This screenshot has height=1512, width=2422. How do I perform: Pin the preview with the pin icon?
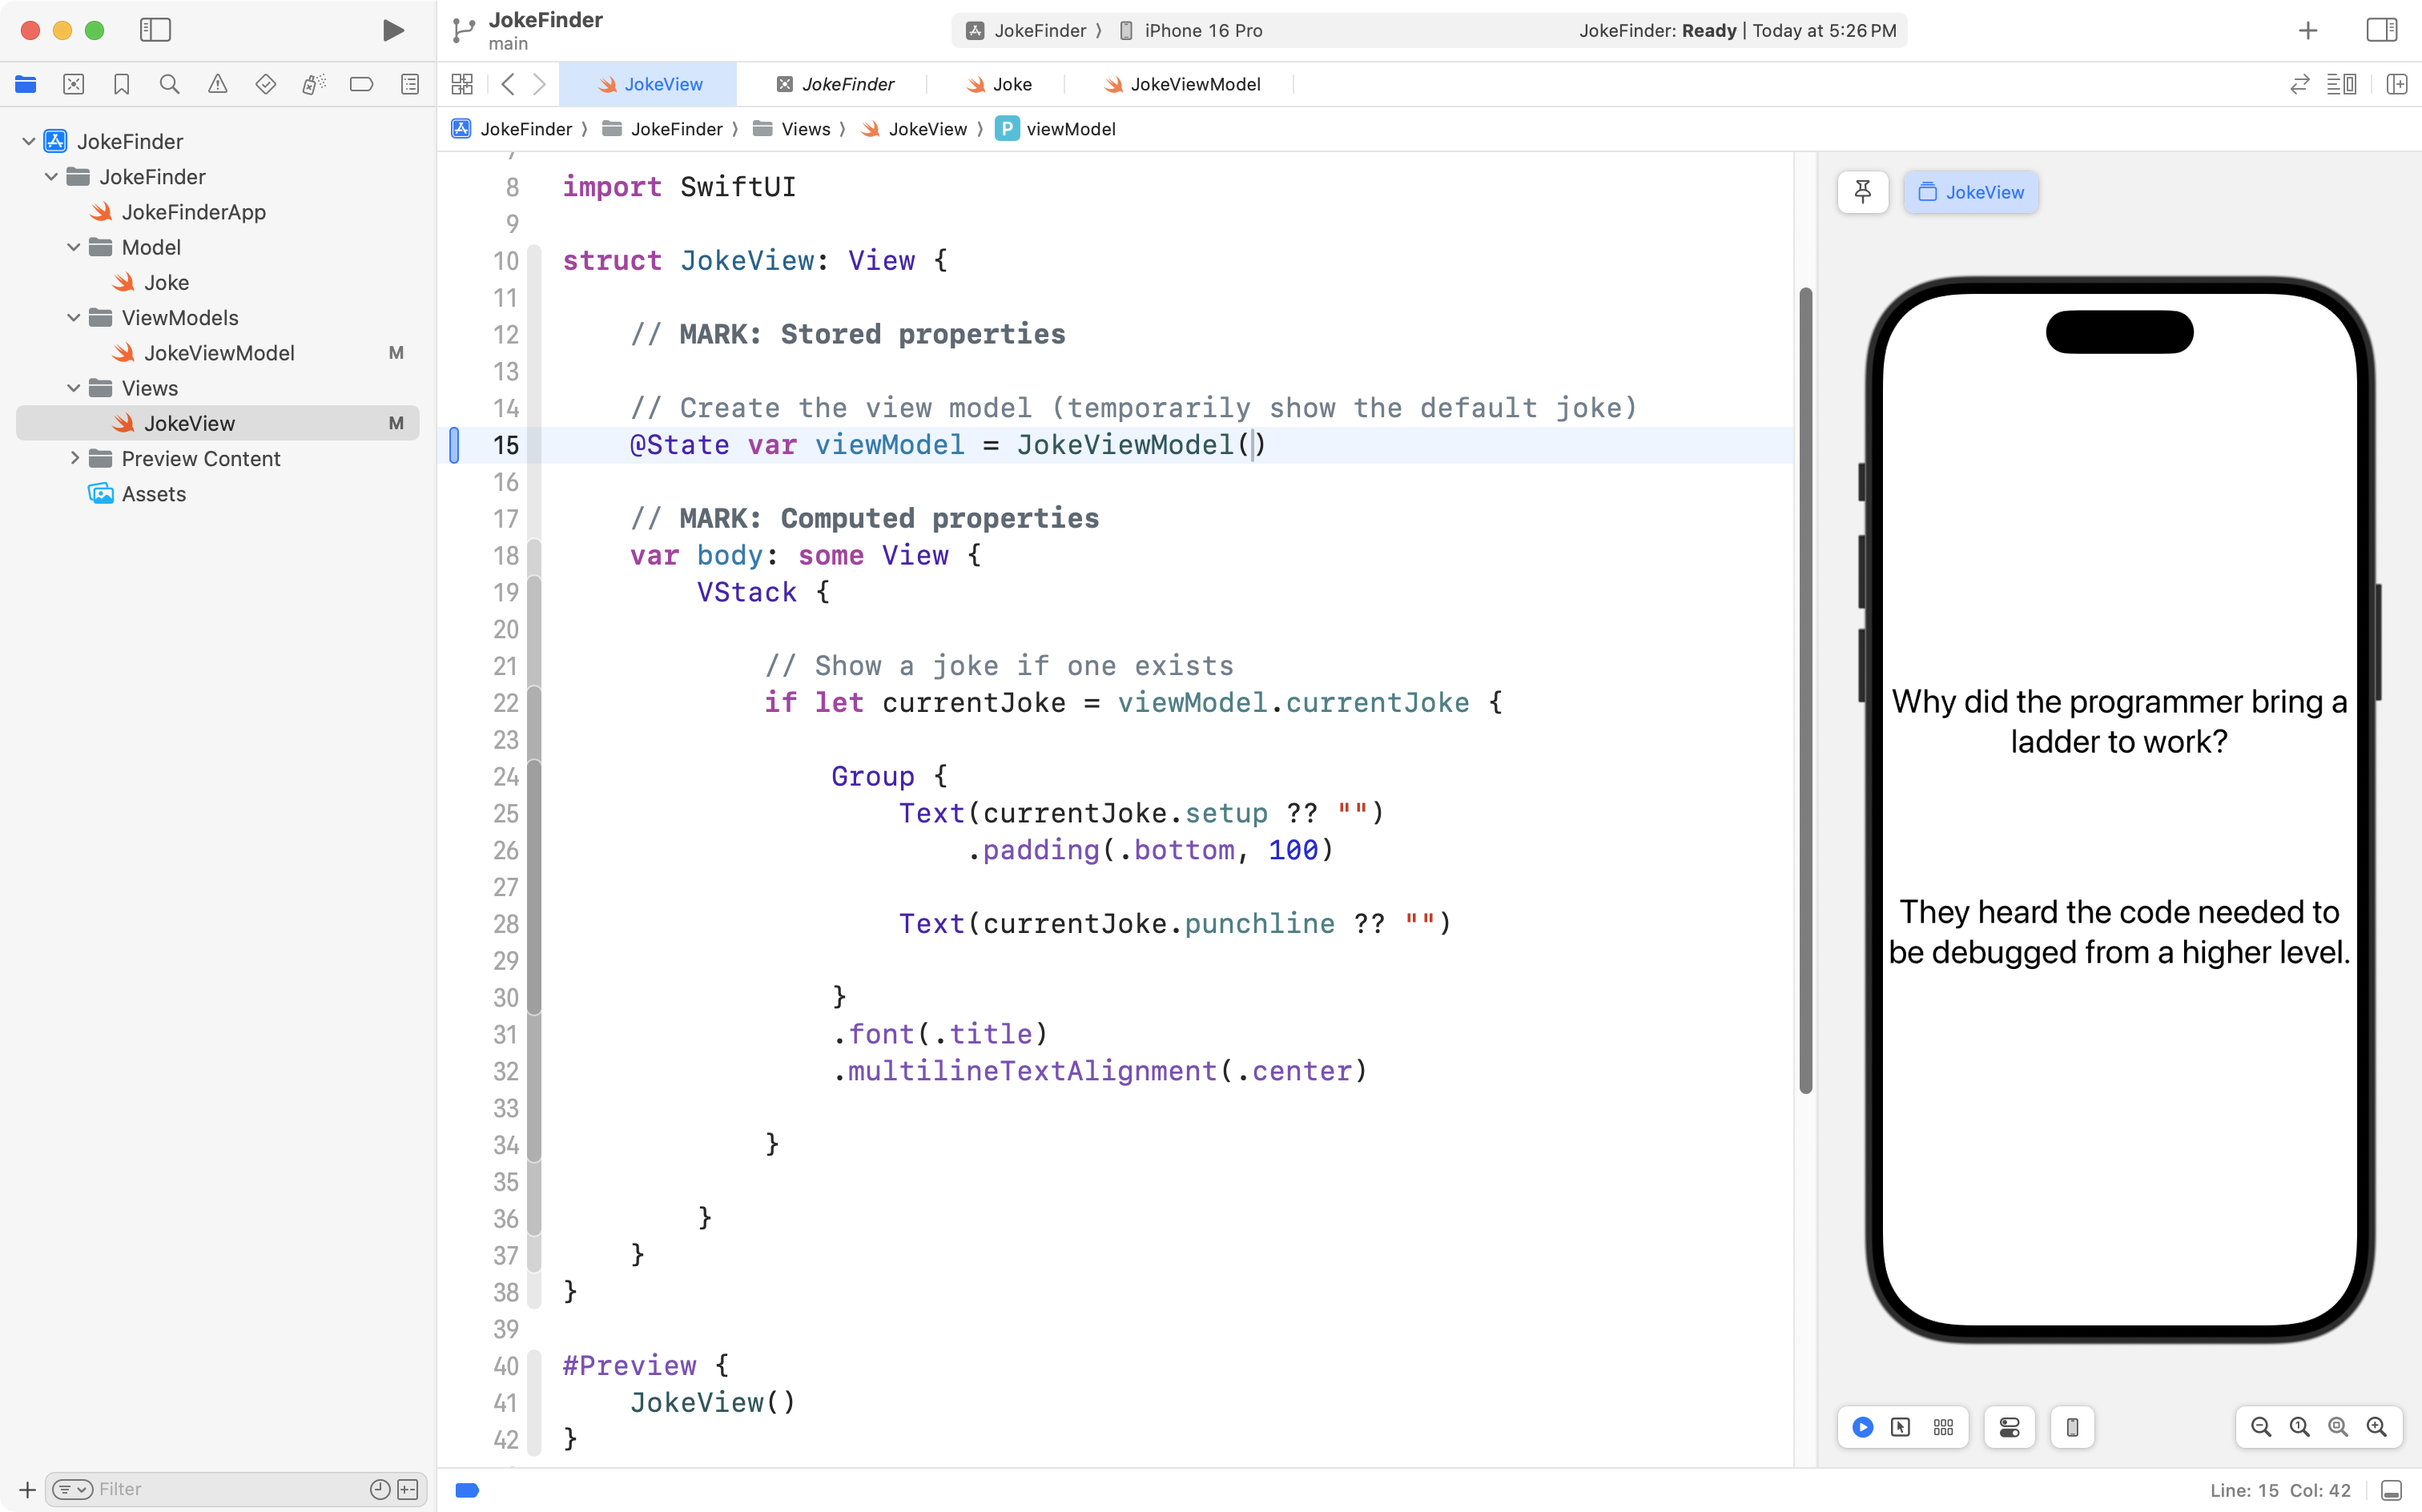[x=1862, y=192]
